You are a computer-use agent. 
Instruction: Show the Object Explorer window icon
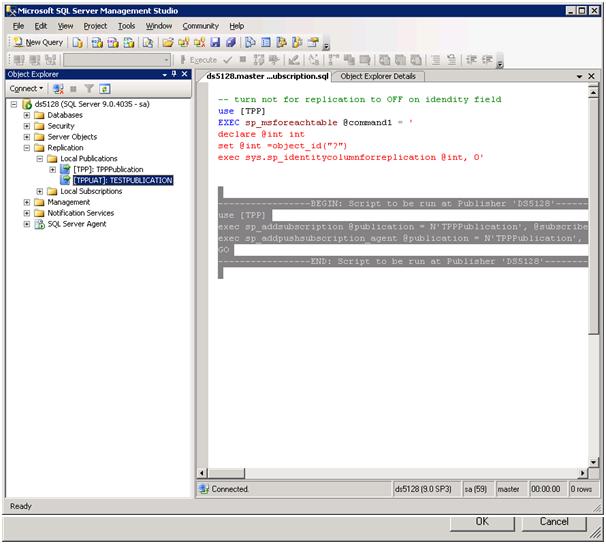(x=282, y=42)
